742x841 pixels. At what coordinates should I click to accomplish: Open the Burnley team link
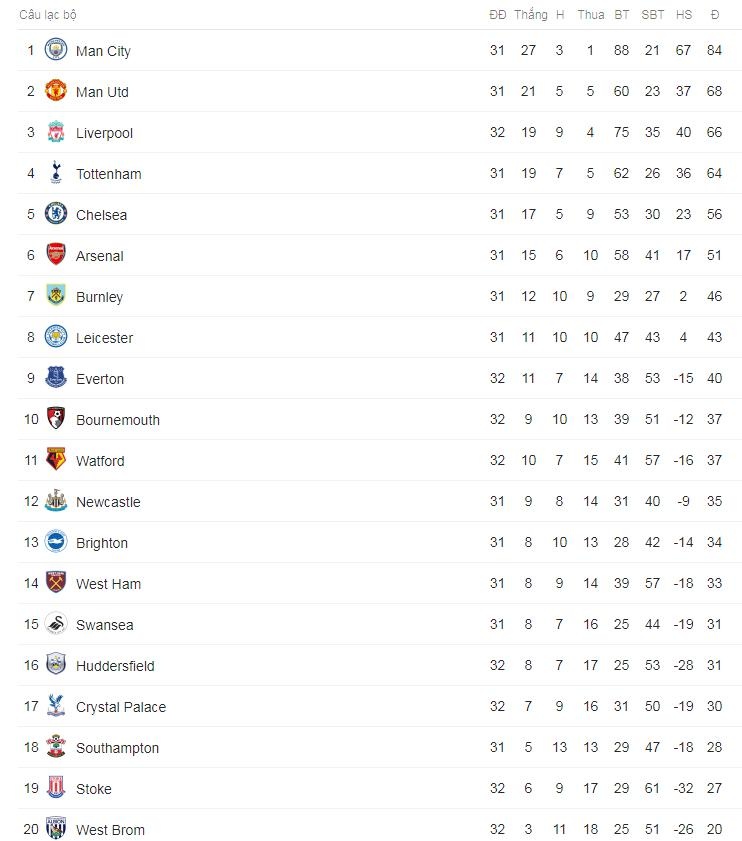tap(99, 297)
